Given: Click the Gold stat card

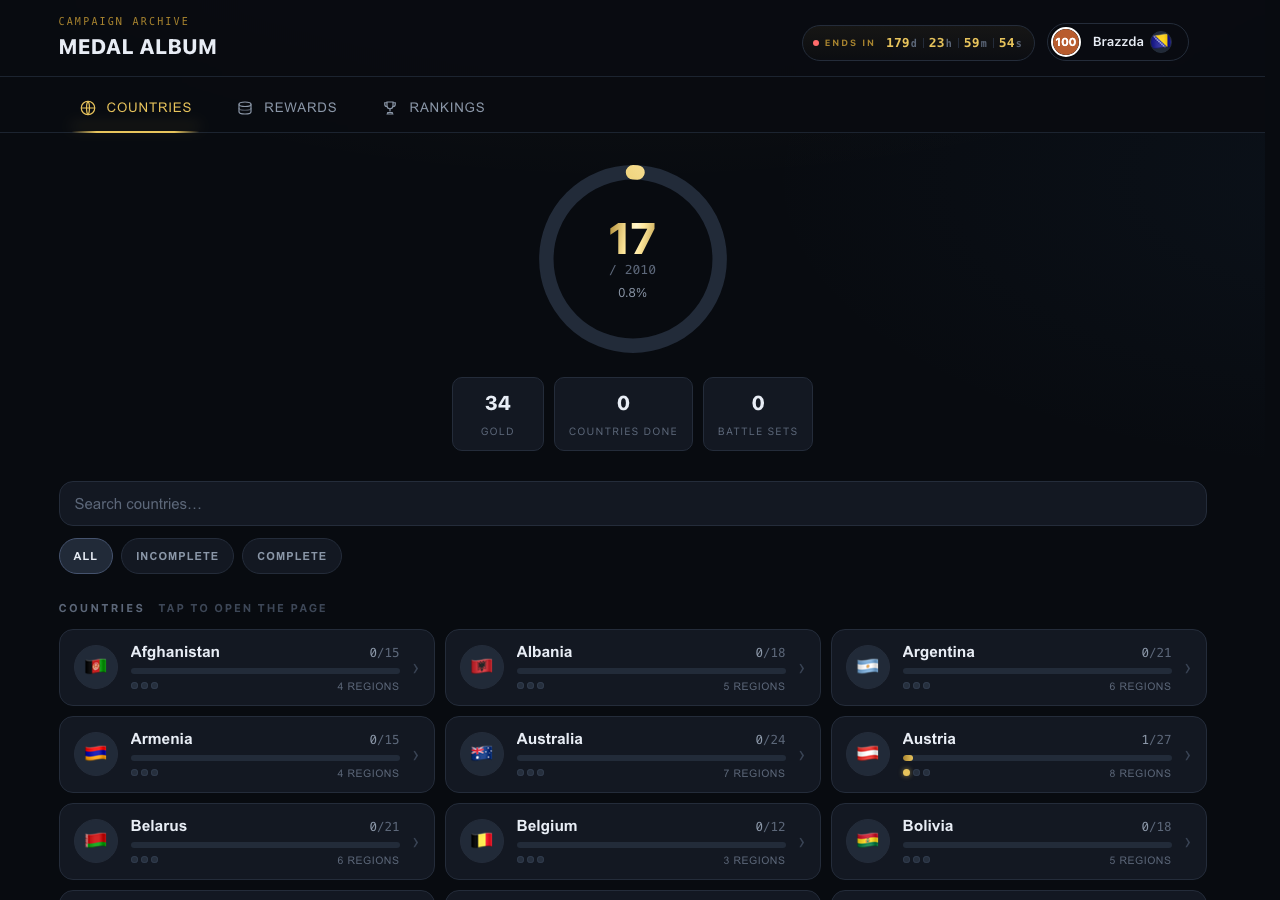Looking at the screenshot, I should (x=498, y=414).
